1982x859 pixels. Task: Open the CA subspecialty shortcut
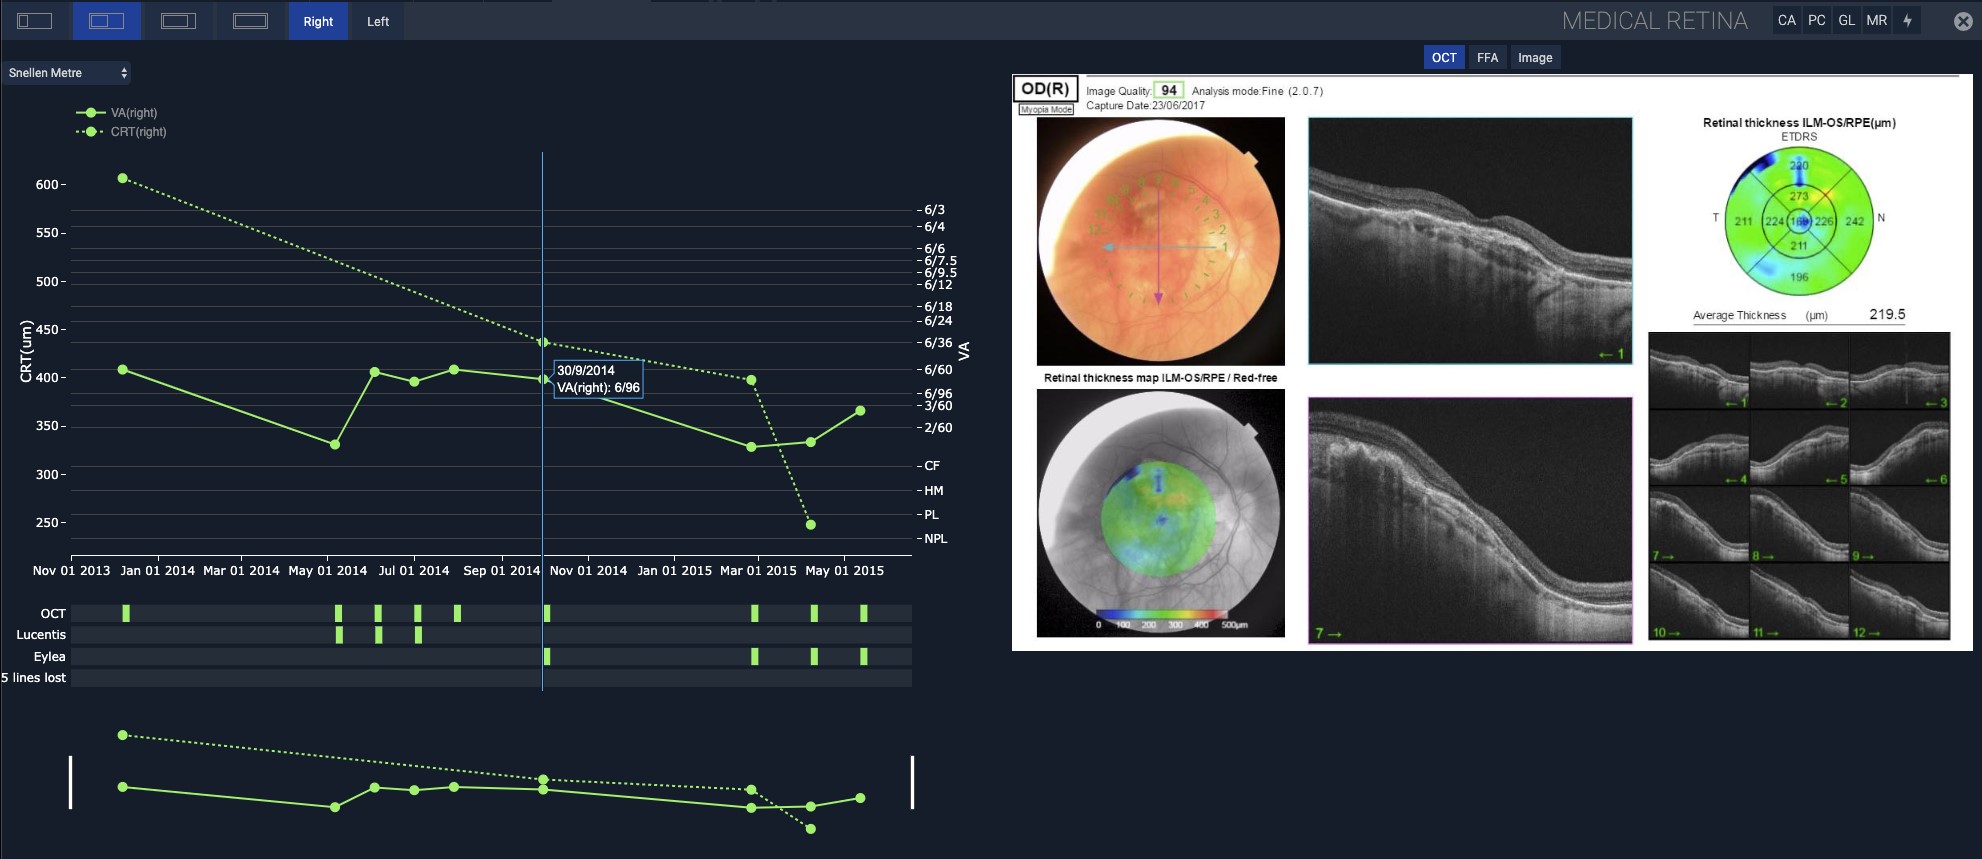(x=1787, y=21)
